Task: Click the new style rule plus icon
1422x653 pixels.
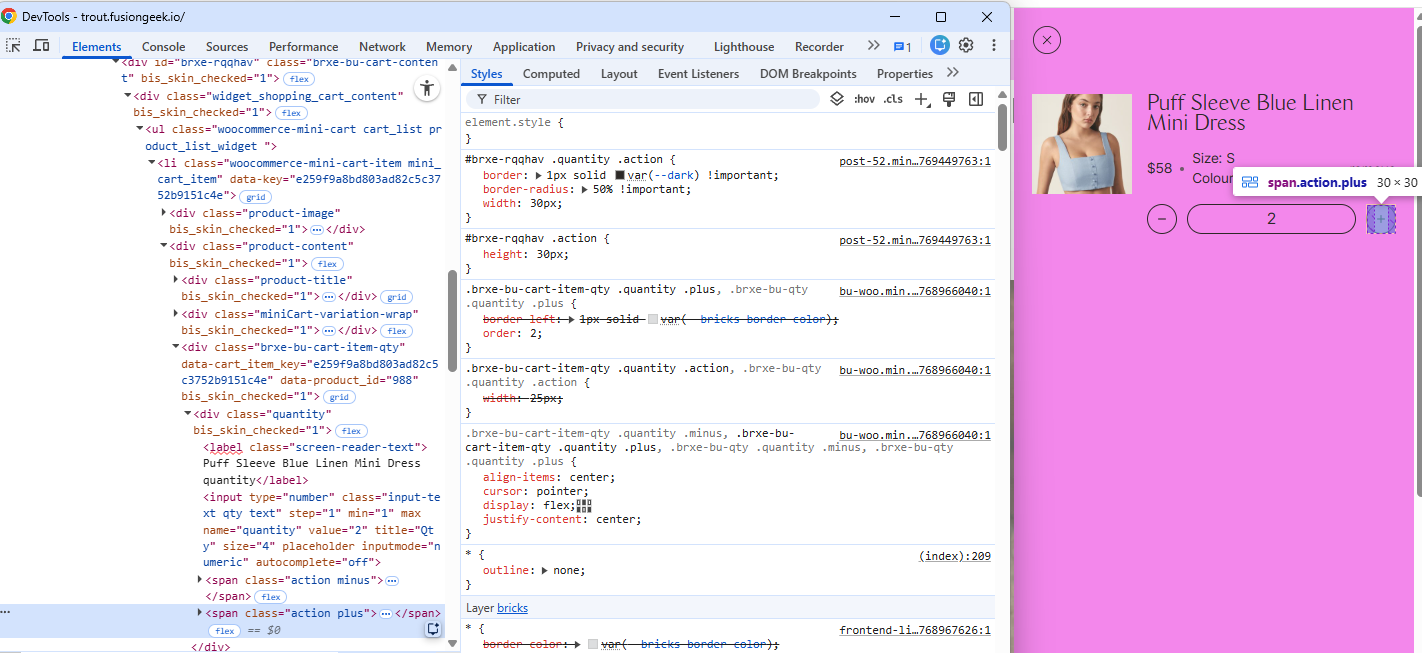Action: [922, 99]
